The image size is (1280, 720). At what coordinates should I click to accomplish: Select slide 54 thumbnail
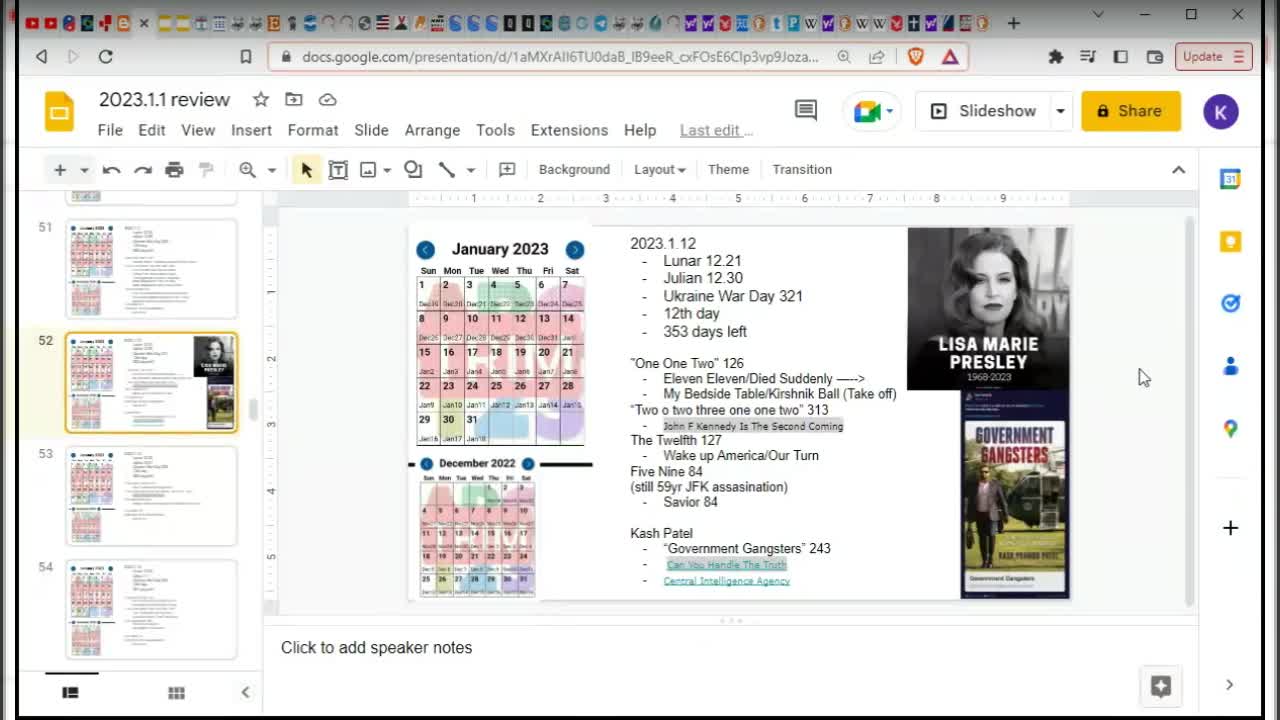pos(152,609)
